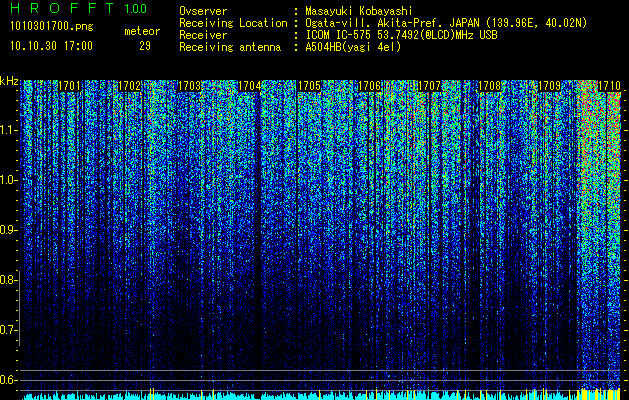Click the 1702 time marker
629x400 pixels.
tap(130, 86)
